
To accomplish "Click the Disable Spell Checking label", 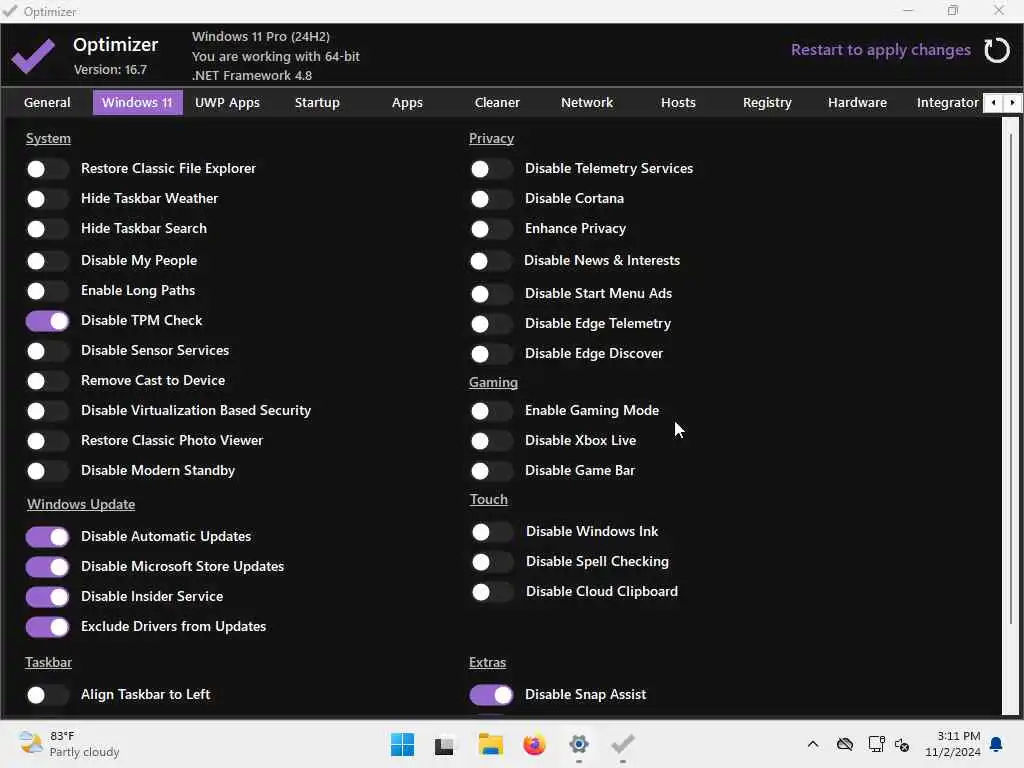I will [597, 562].
